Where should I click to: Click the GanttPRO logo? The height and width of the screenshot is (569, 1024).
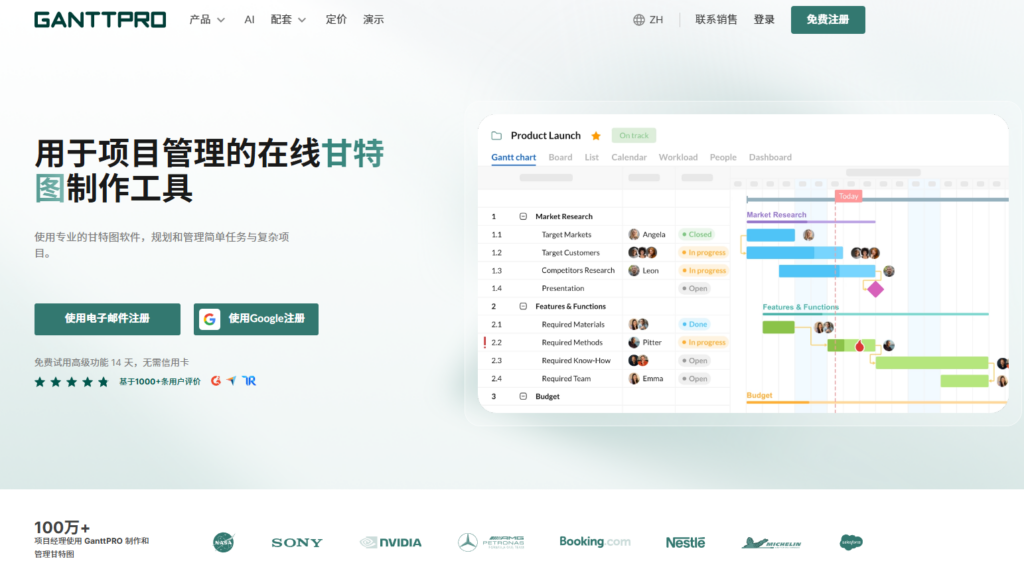tap(100, 20)
